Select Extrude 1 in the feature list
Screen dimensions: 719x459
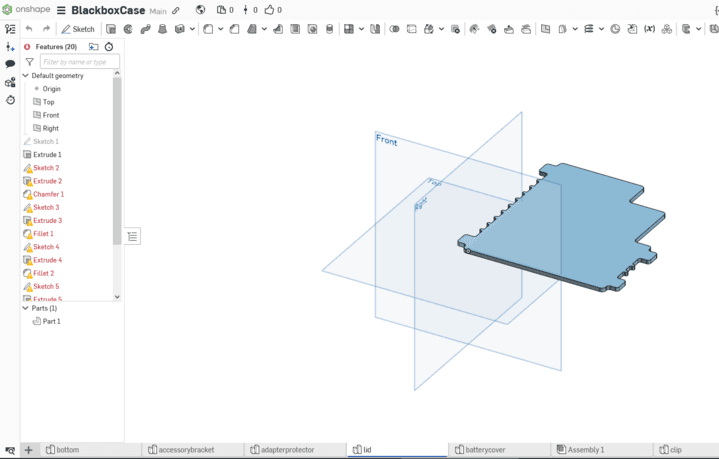(47, 155)
